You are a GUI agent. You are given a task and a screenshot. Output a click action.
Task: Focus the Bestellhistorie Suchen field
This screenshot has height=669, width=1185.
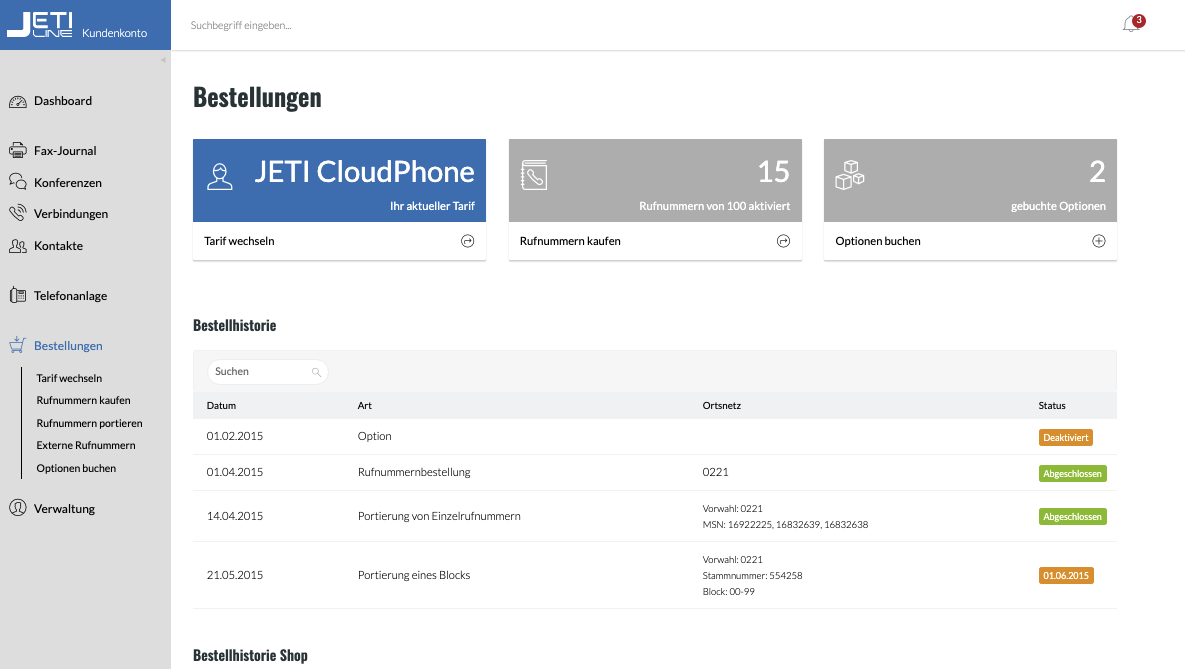[268, 371]
